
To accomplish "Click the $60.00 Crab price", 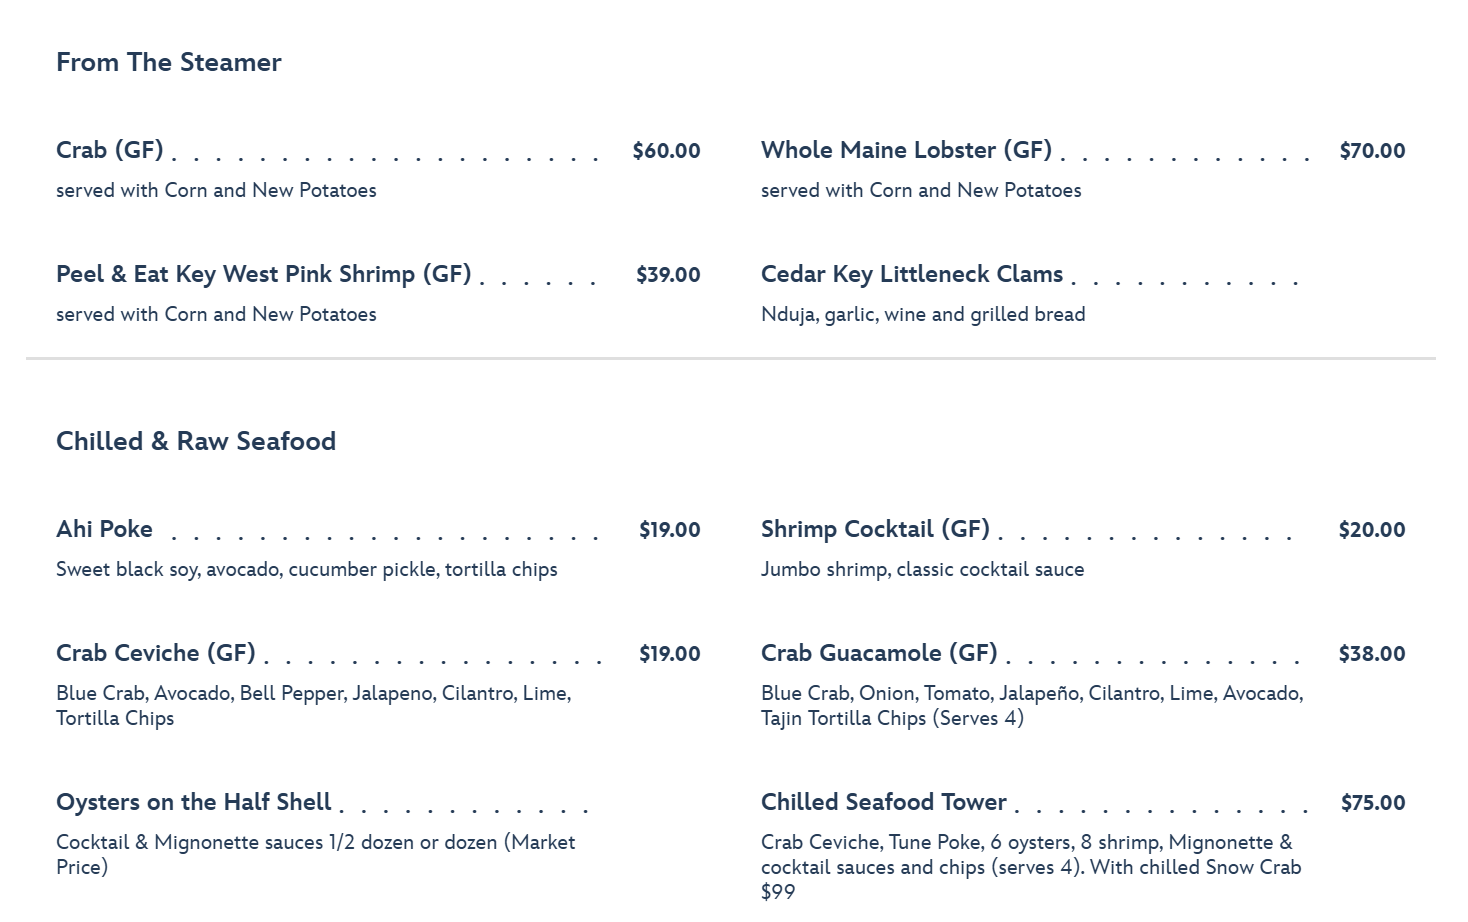I will [666, 151].
